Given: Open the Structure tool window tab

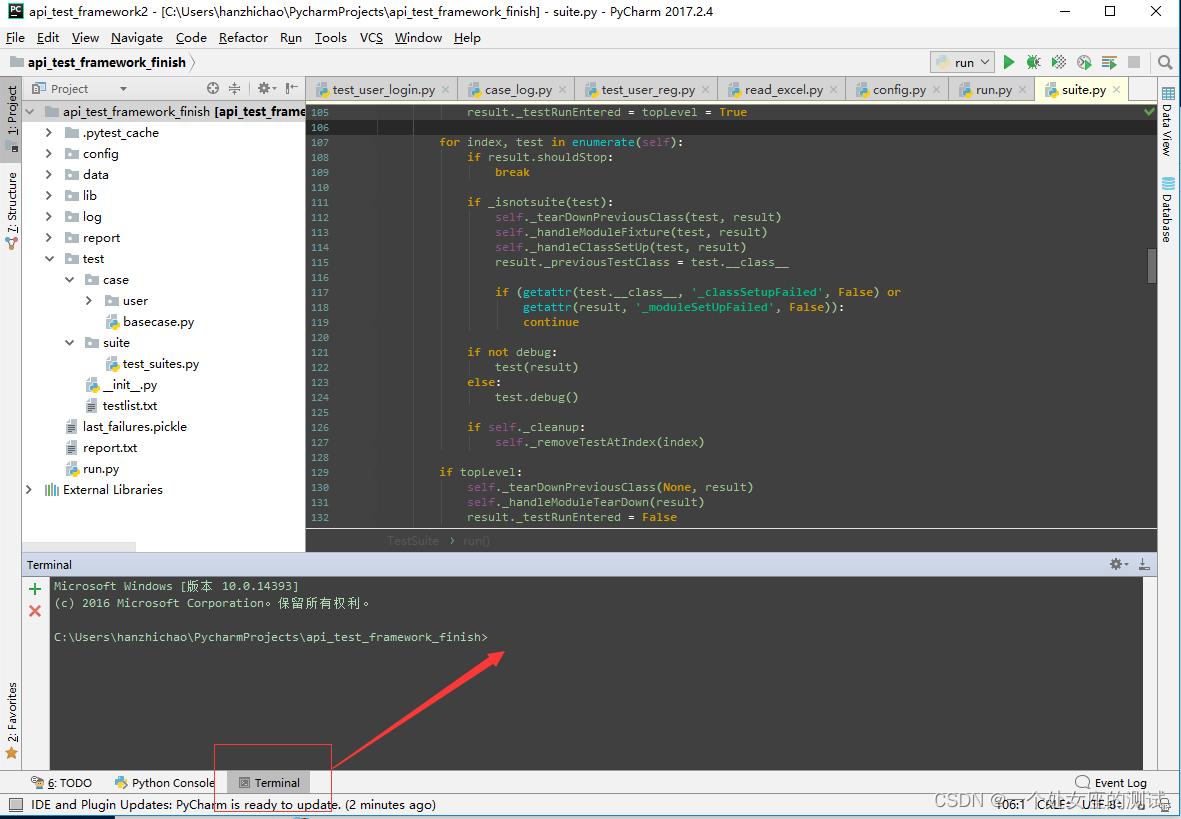Looking at the screenshot, I should pos(11,211).
